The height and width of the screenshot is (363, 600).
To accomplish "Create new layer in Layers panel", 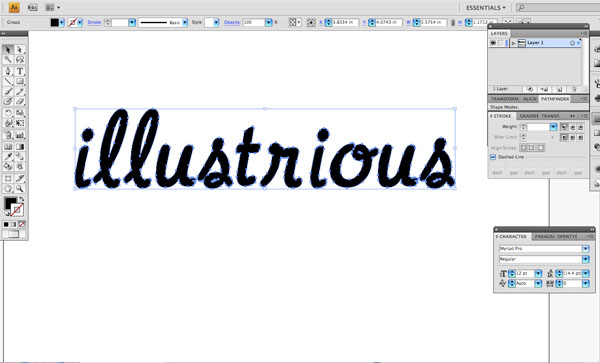I will (559, 89).
